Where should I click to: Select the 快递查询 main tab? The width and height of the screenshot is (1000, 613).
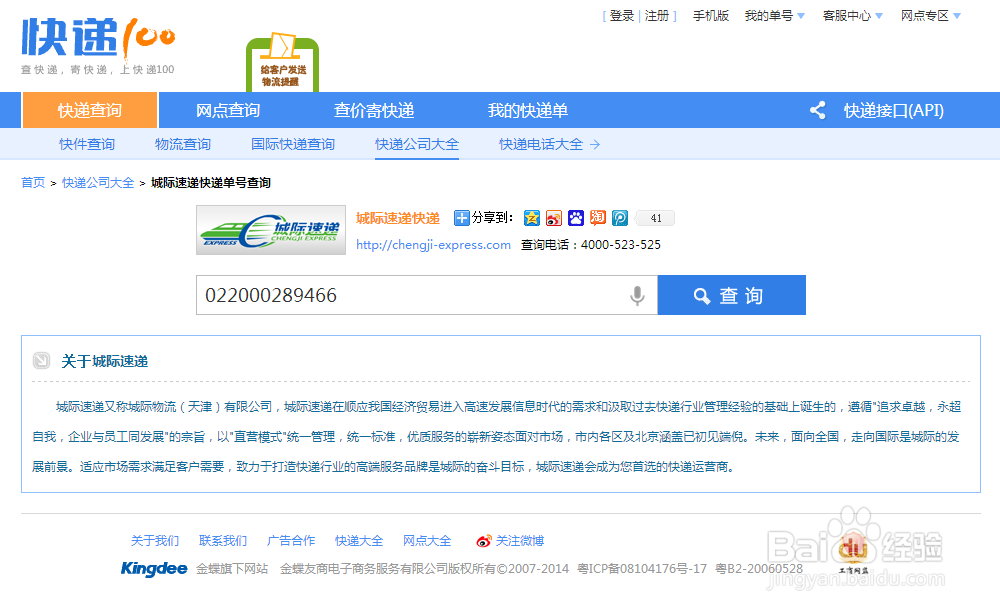90,110
